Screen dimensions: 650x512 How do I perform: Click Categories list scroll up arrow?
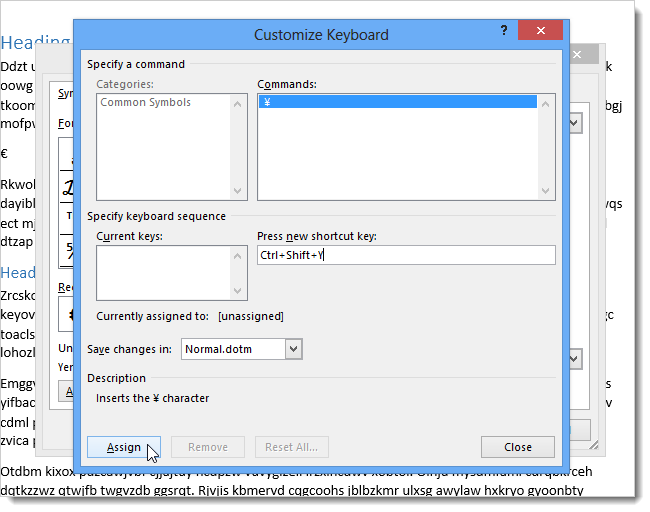(237, 104)
